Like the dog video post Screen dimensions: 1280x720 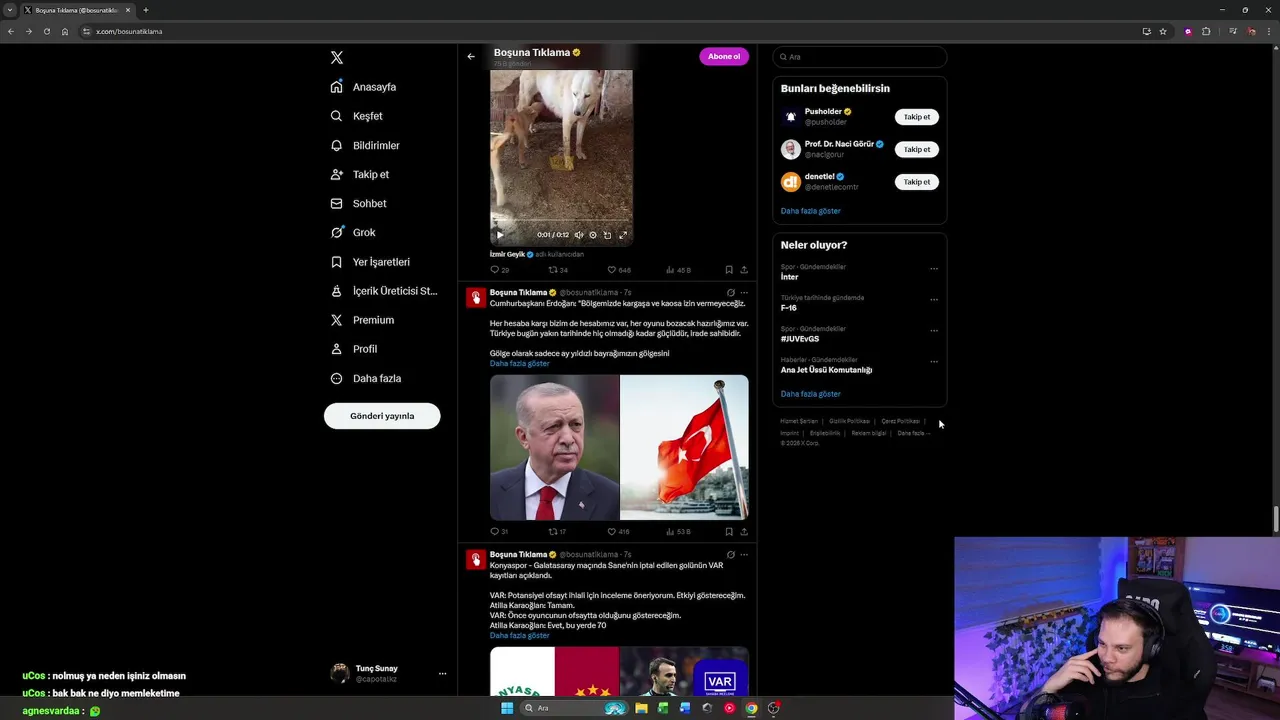point(619,270)
